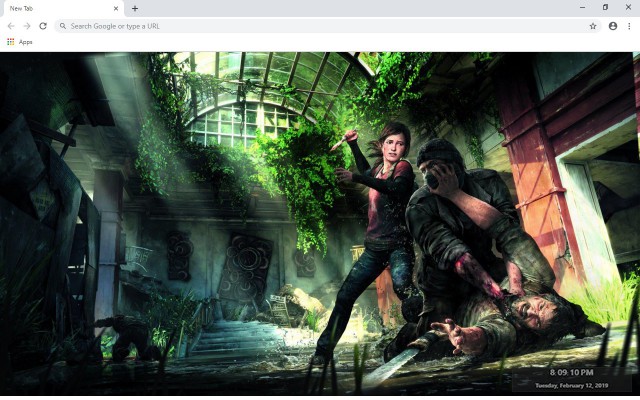
Task: Open the Chrome three-dot menu
Action: click(x=629, y=26)
